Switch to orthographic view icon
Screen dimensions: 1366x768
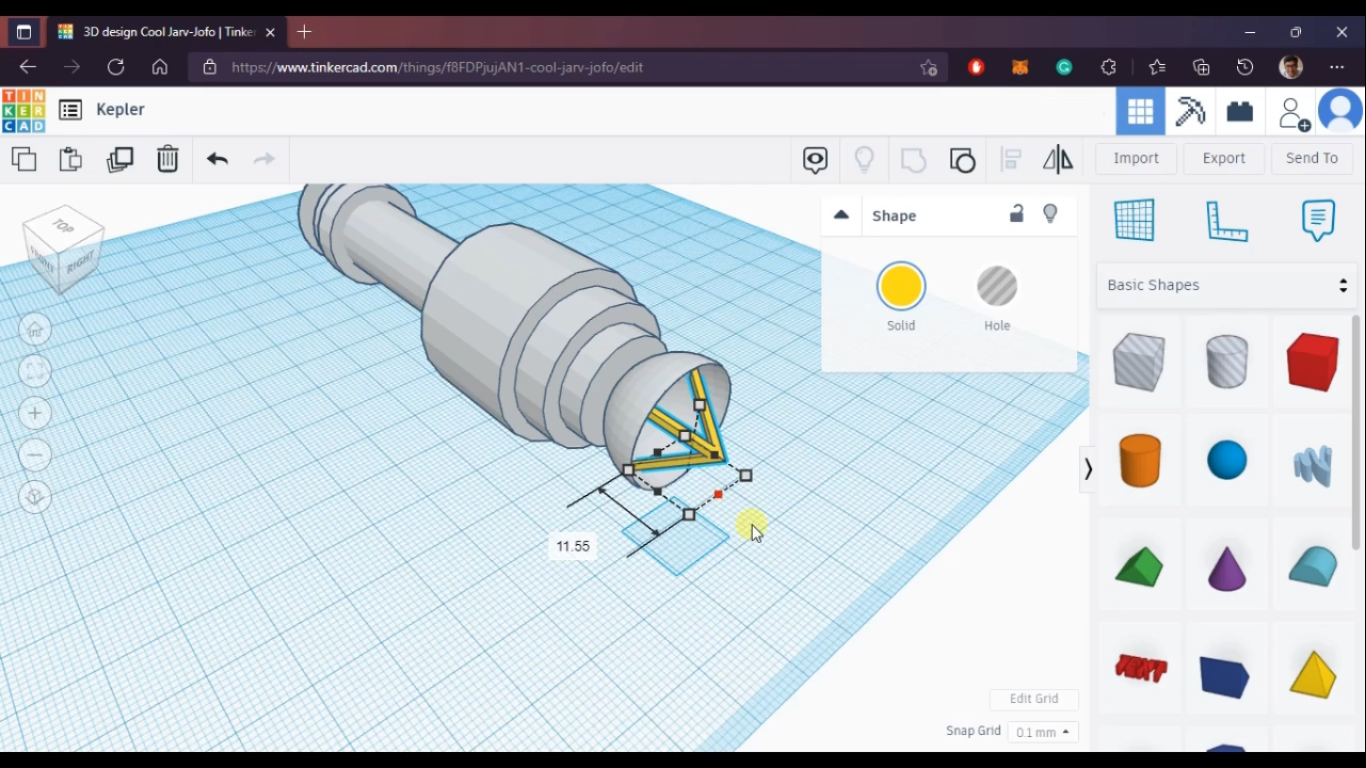click(x=35, y=497)
